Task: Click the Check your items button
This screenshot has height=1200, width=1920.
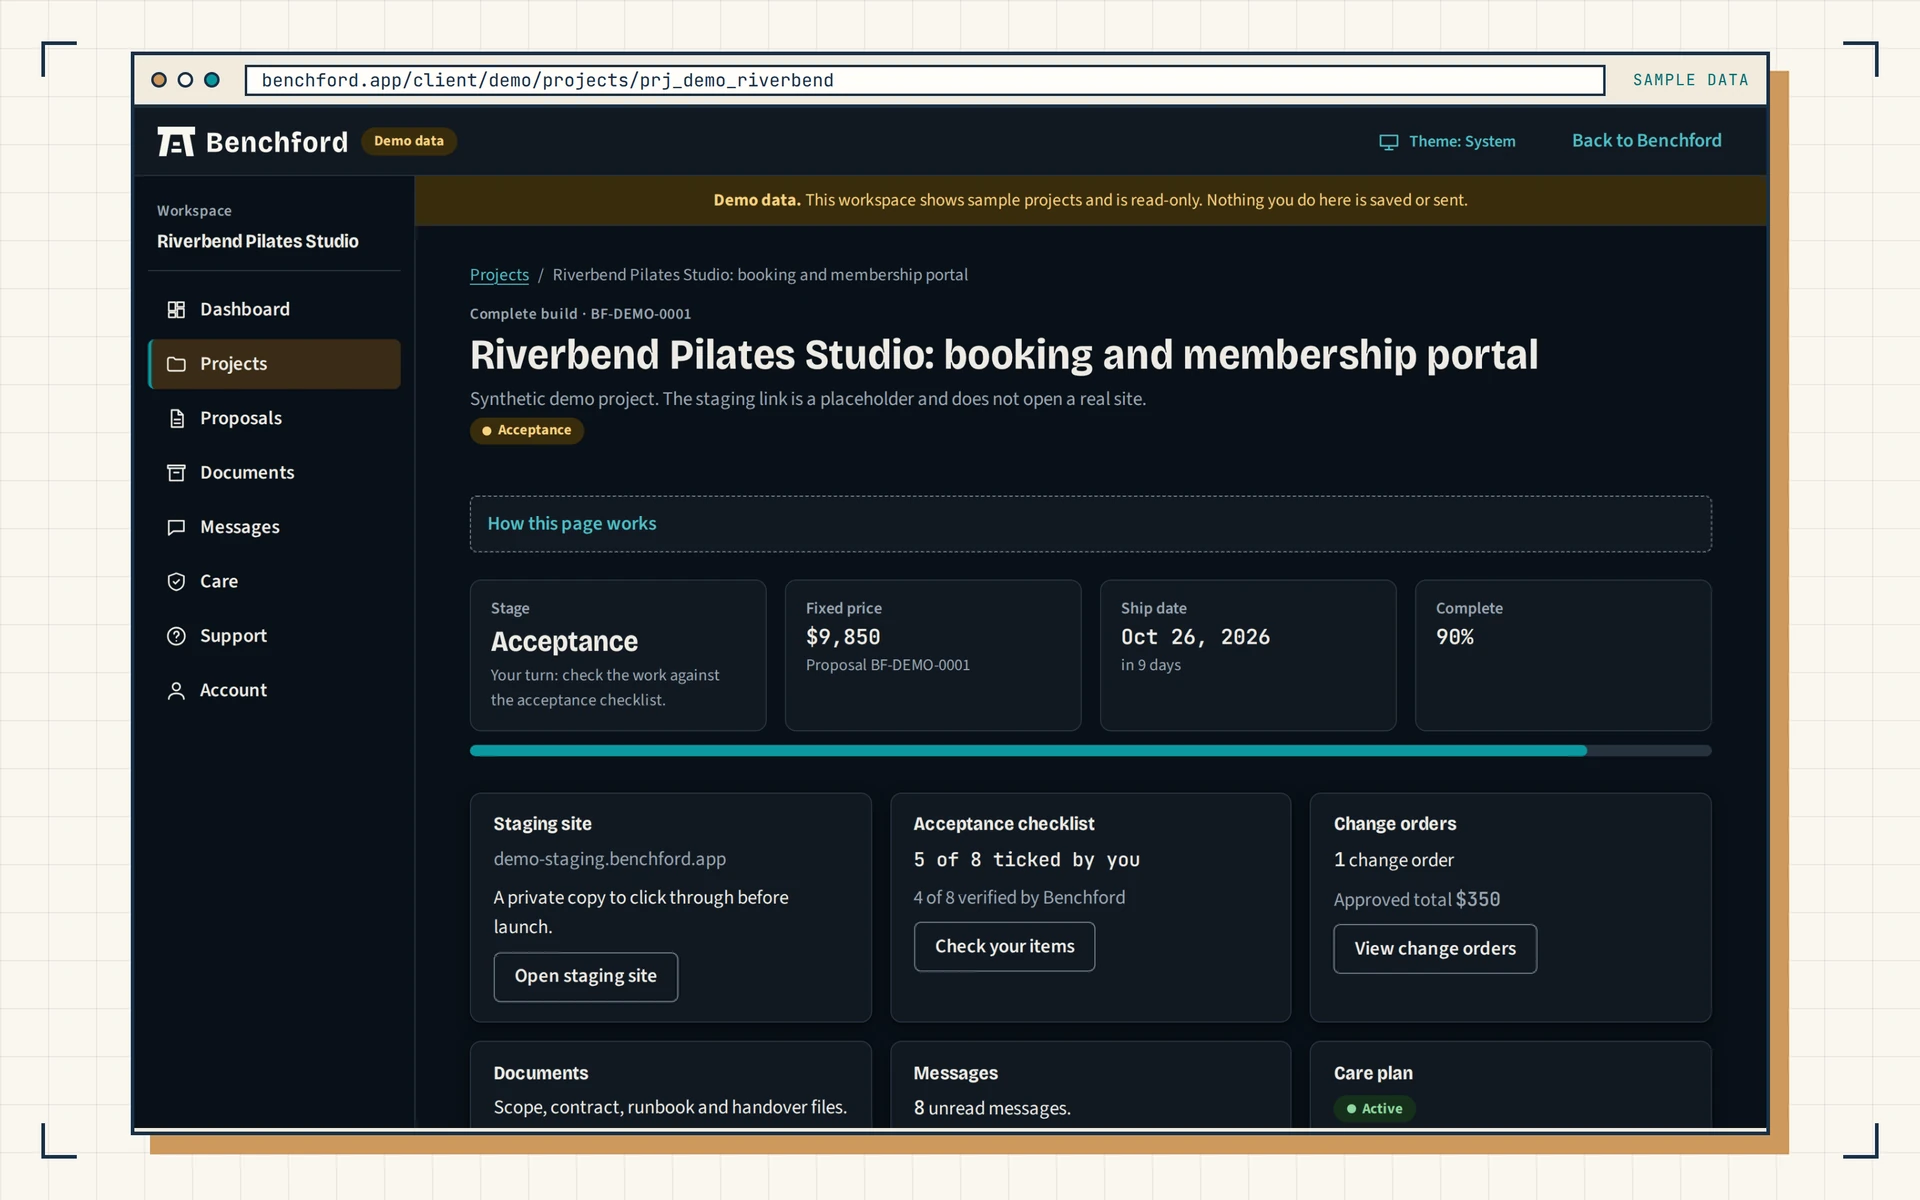Action: point(1004,947)
